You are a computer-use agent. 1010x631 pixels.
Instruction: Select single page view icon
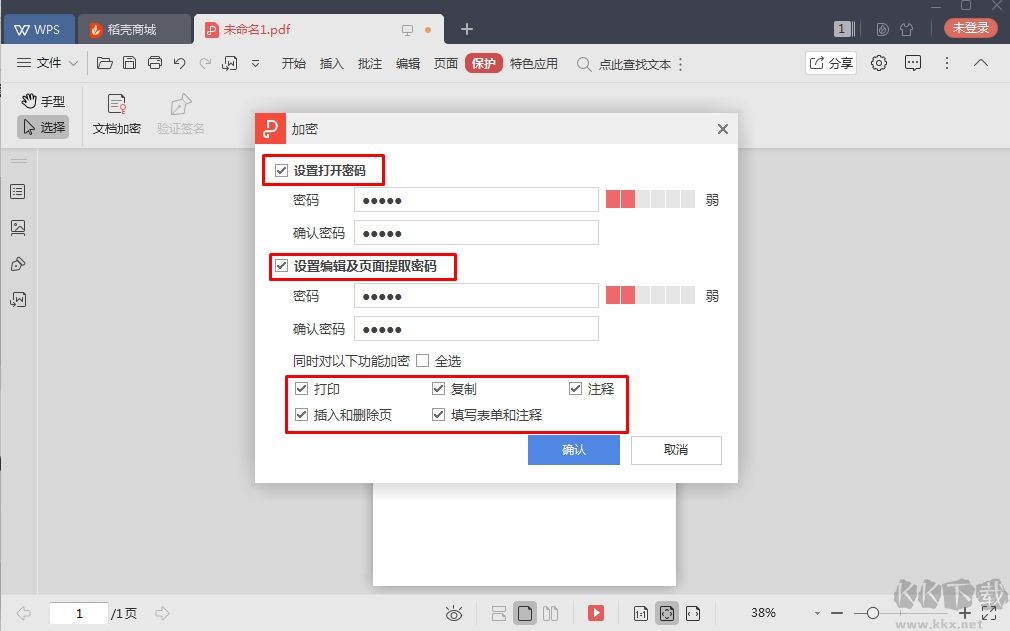click(525, 613)
